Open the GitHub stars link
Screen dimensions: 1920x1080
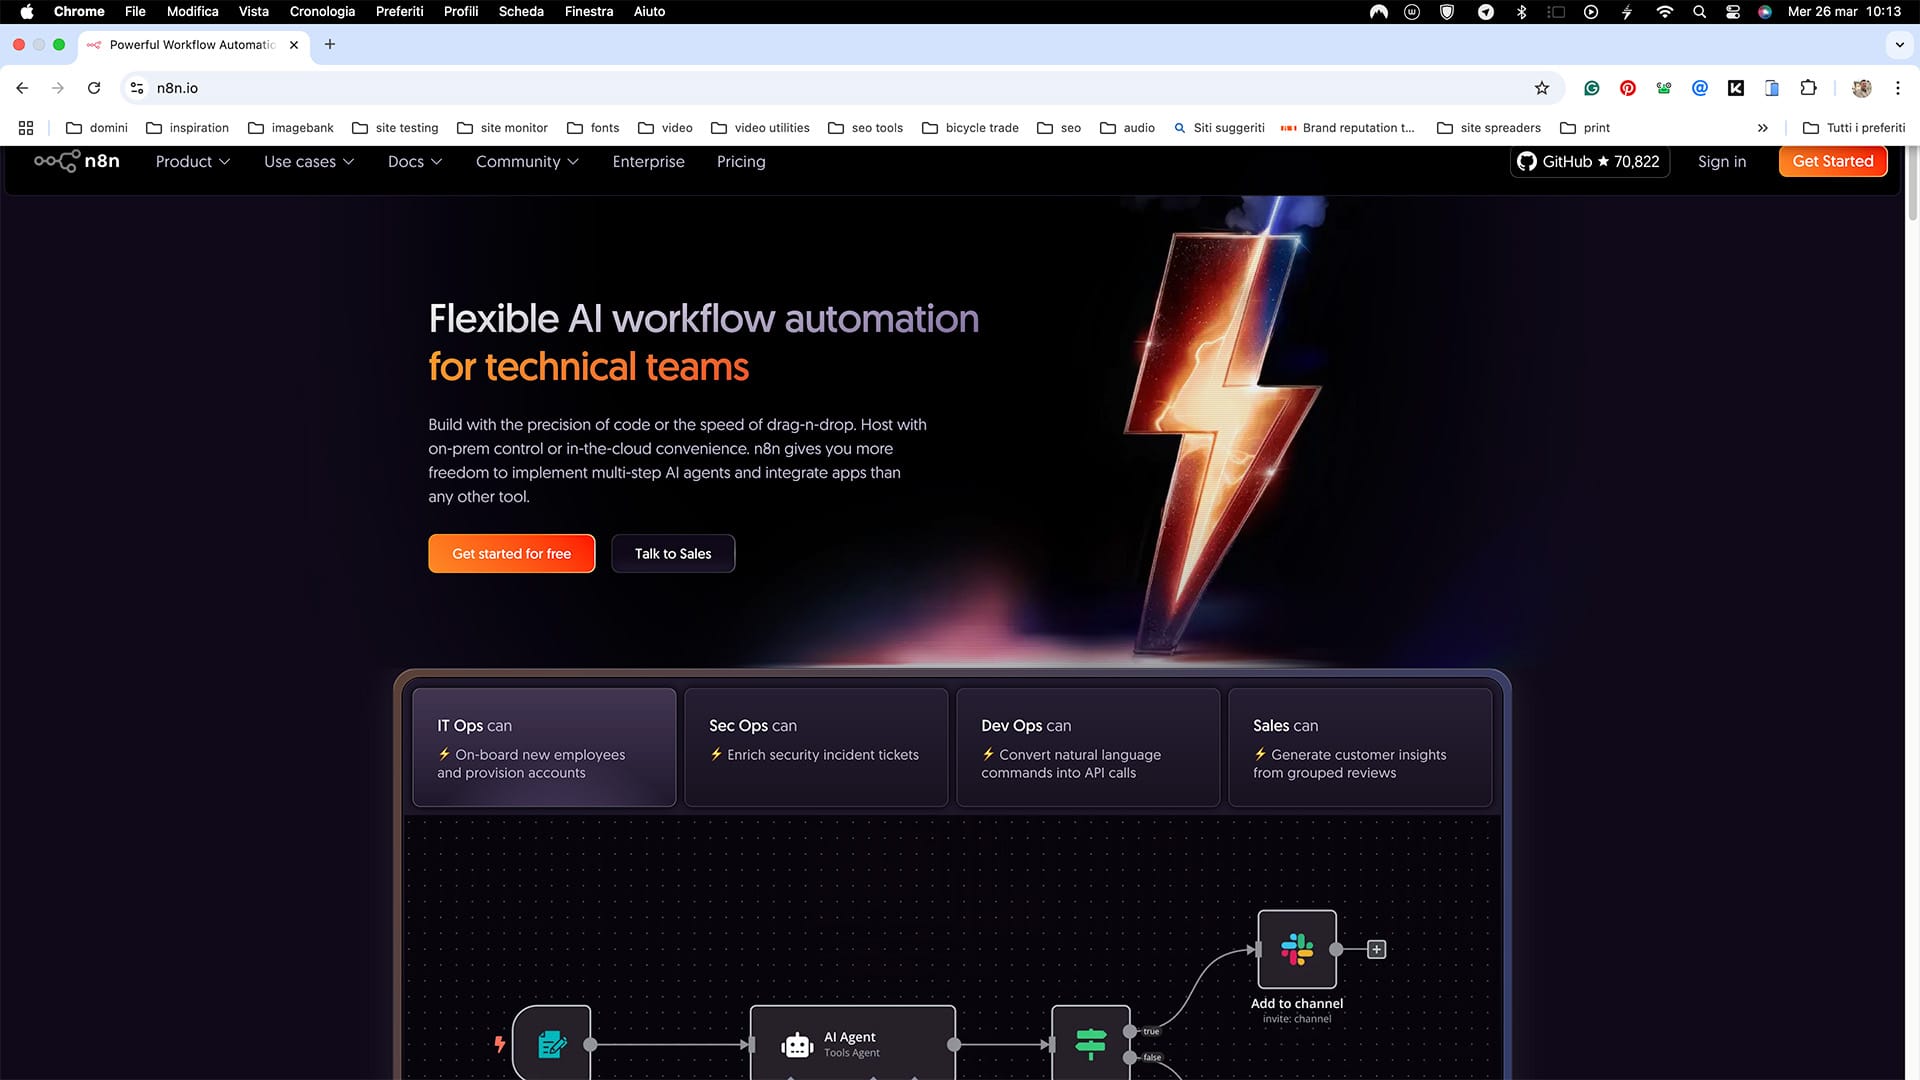(1589, 161)
